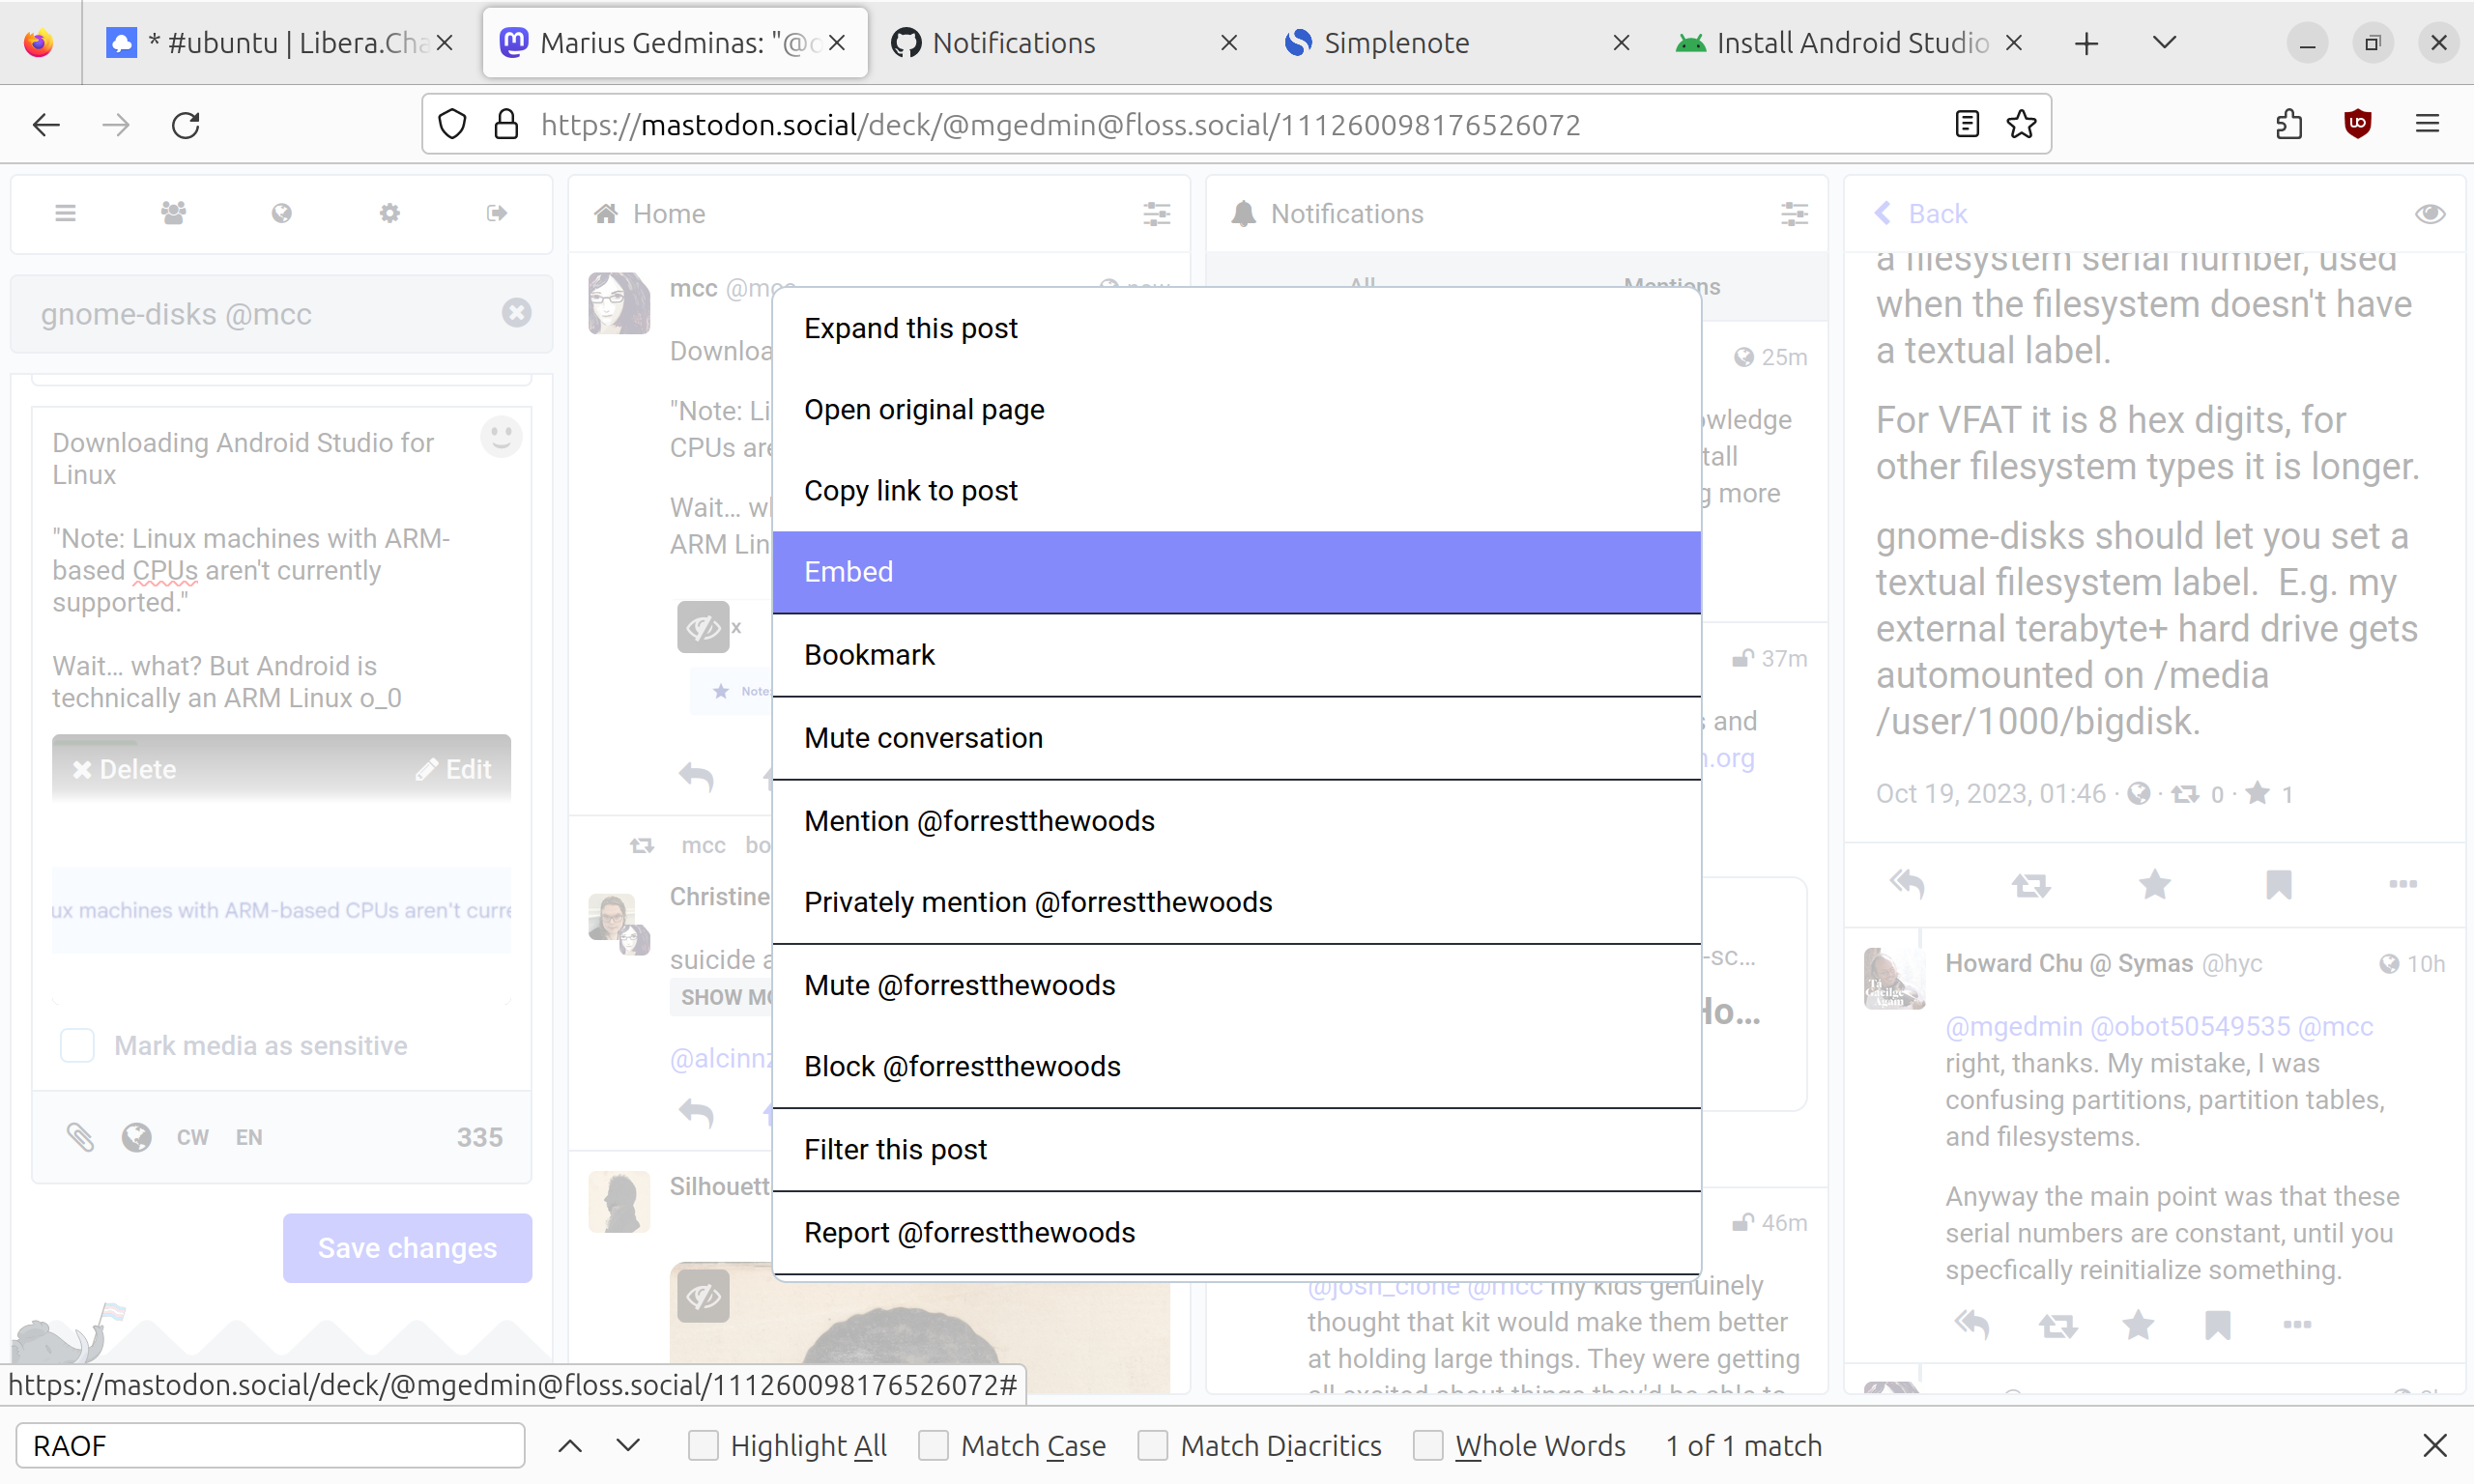Clear the search field with the X icon
This screenshot has width=2474, height=1484.
click(516, 313)
